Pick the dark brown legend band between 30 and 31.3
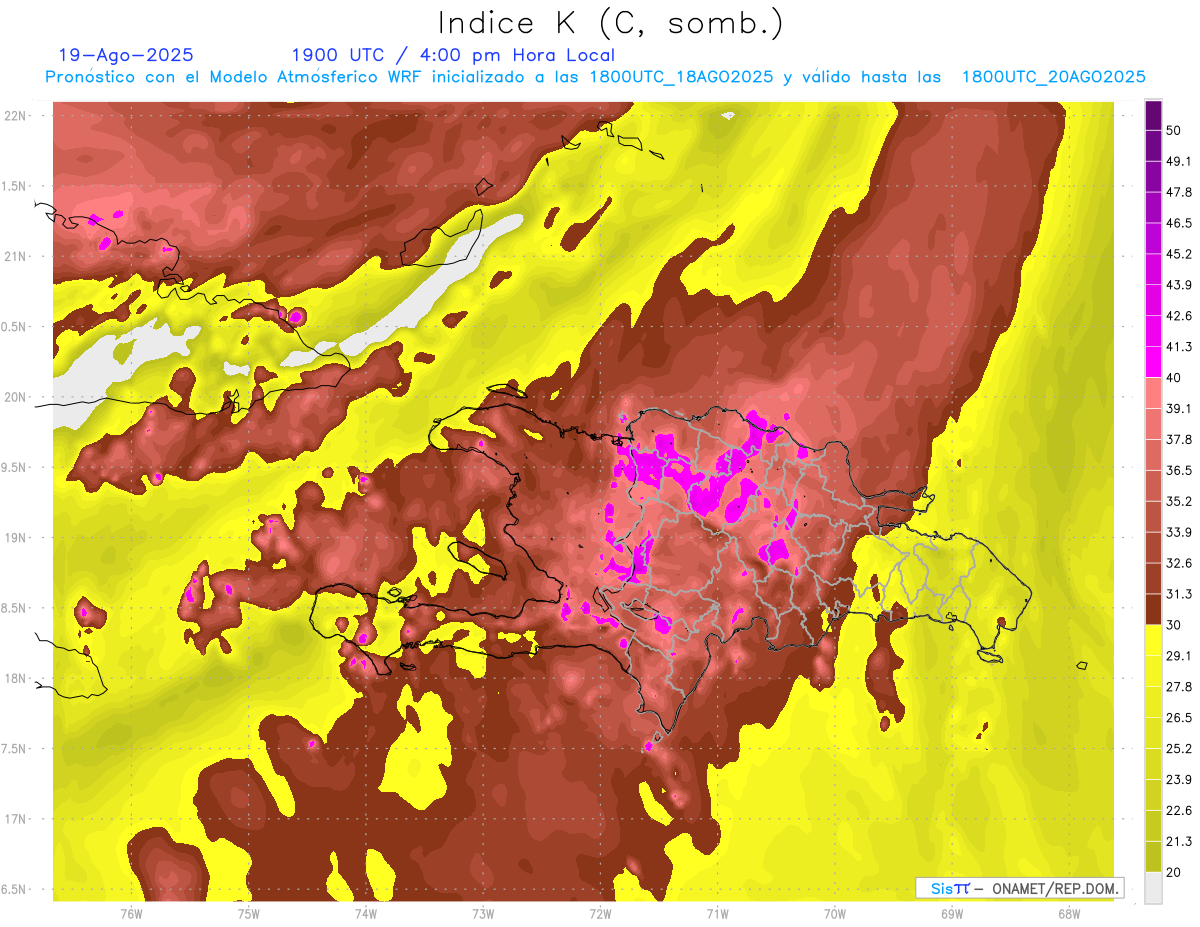 tap(1154, 610)
